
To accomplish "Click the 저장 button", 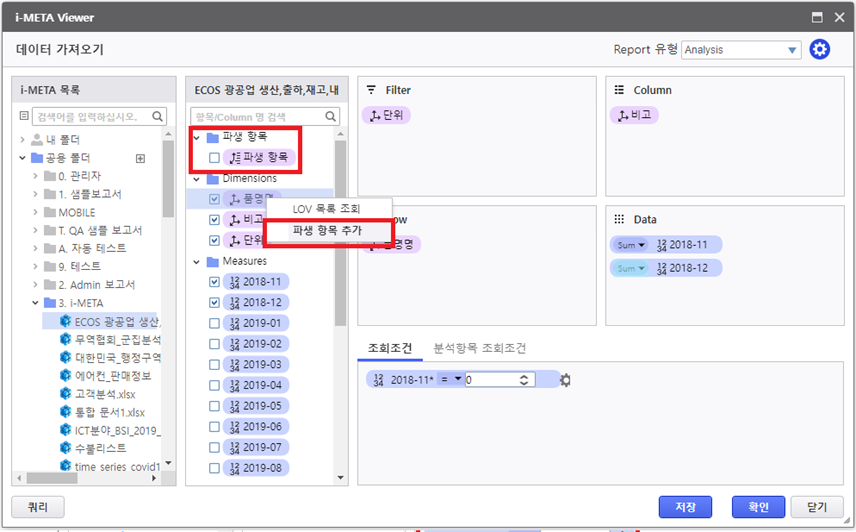I will (x=685, y=506).
